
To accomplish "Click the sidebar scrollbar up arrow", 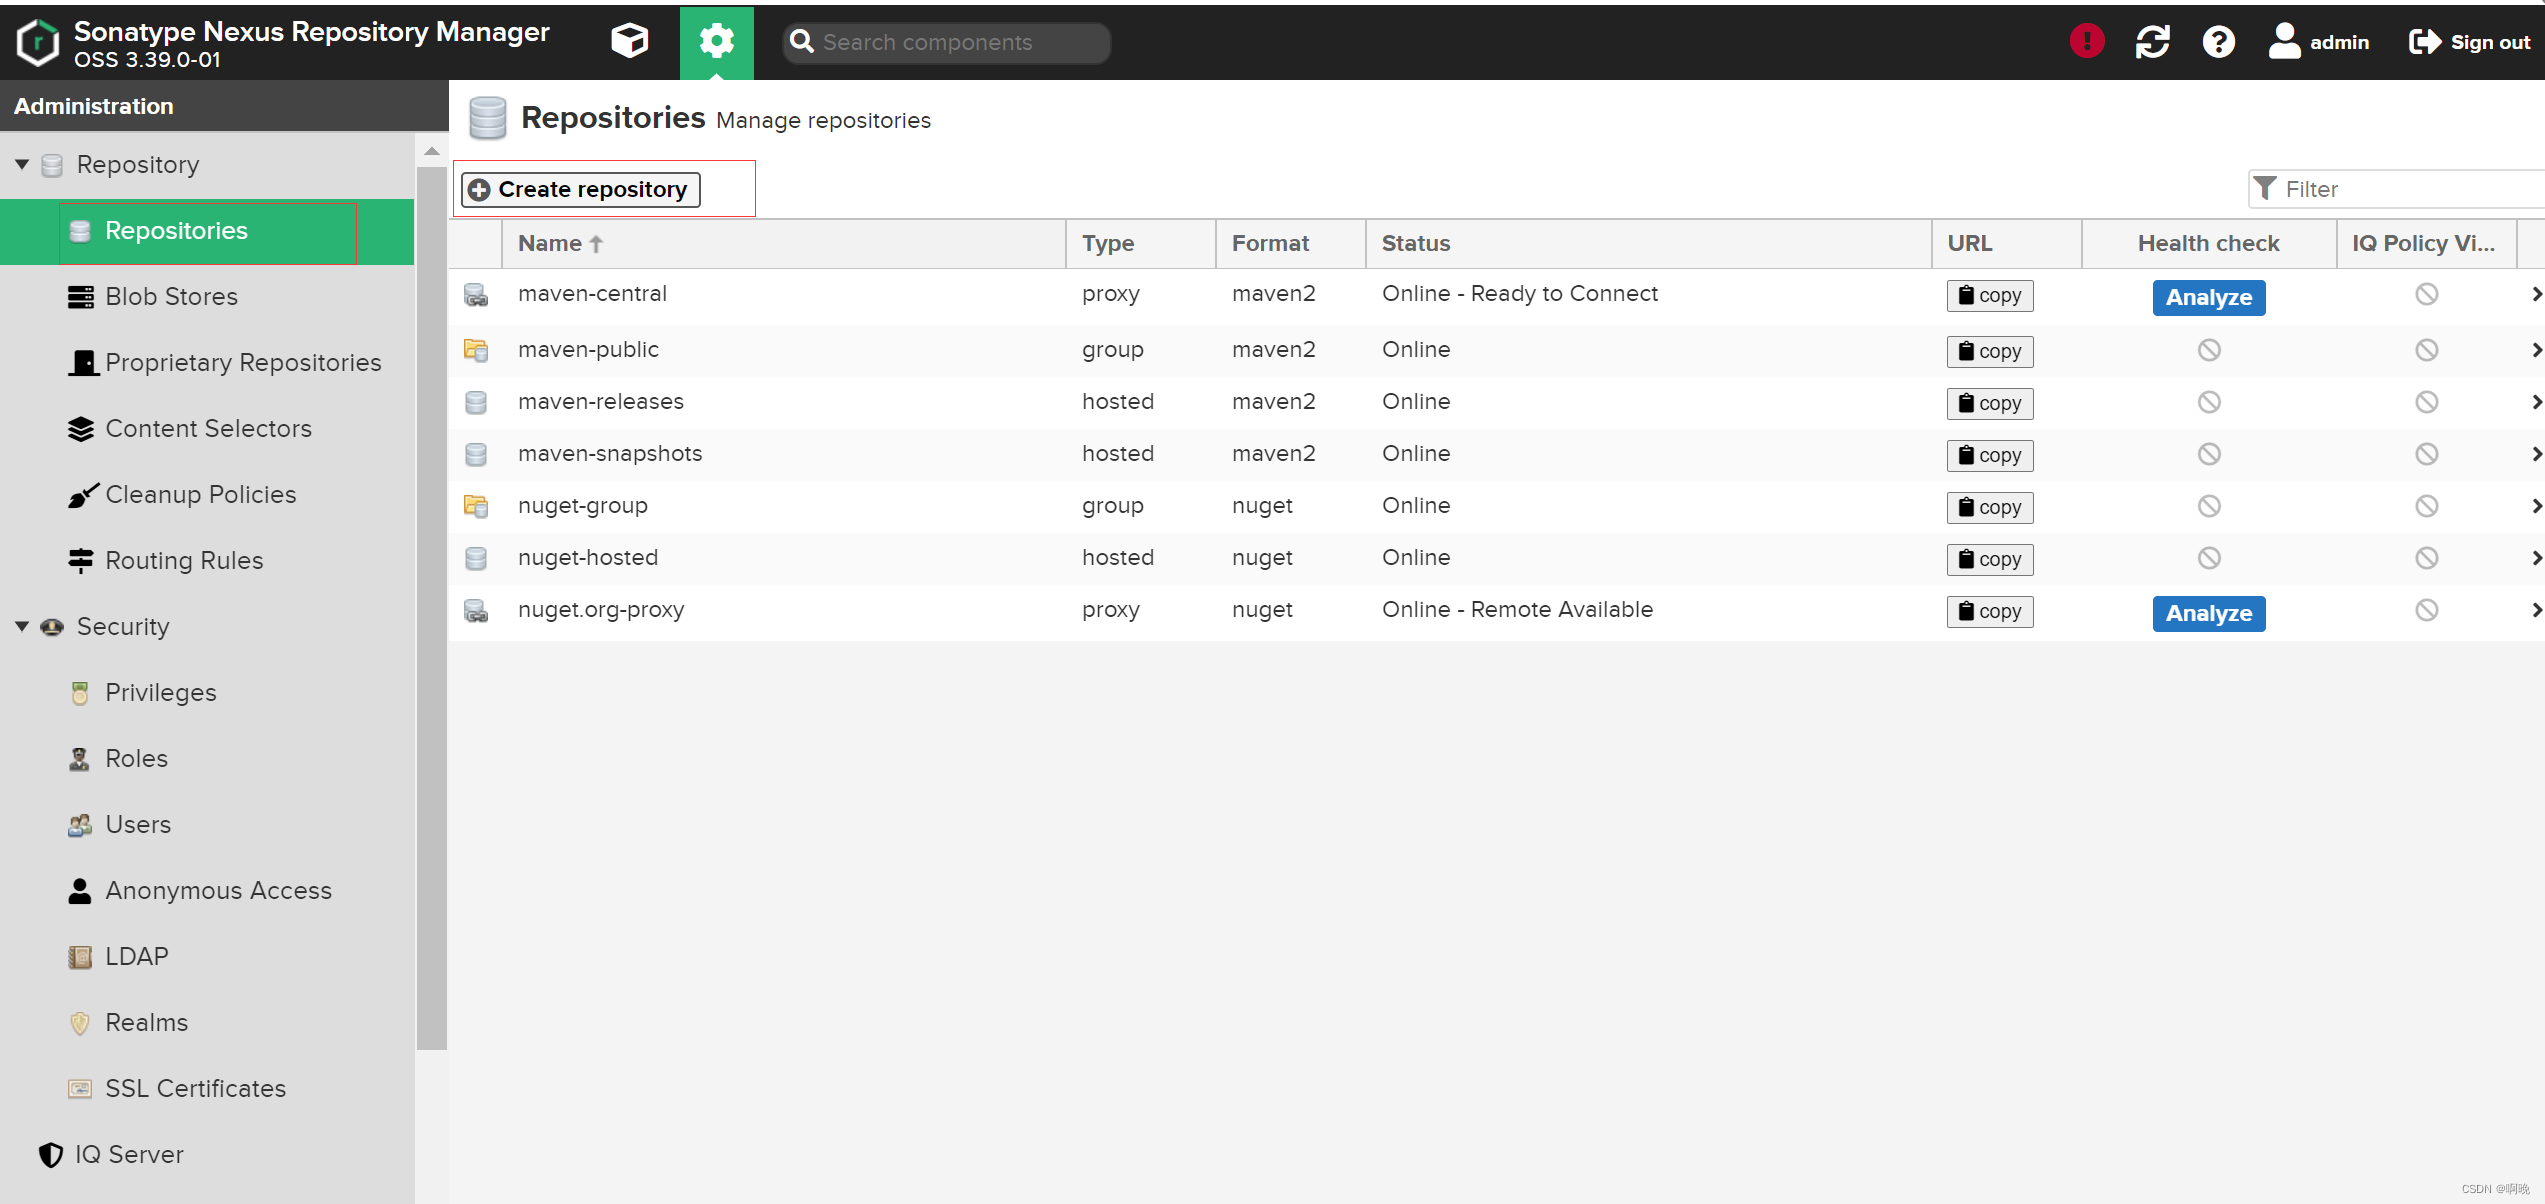I will pyautogui.click(x=432, y=152).
